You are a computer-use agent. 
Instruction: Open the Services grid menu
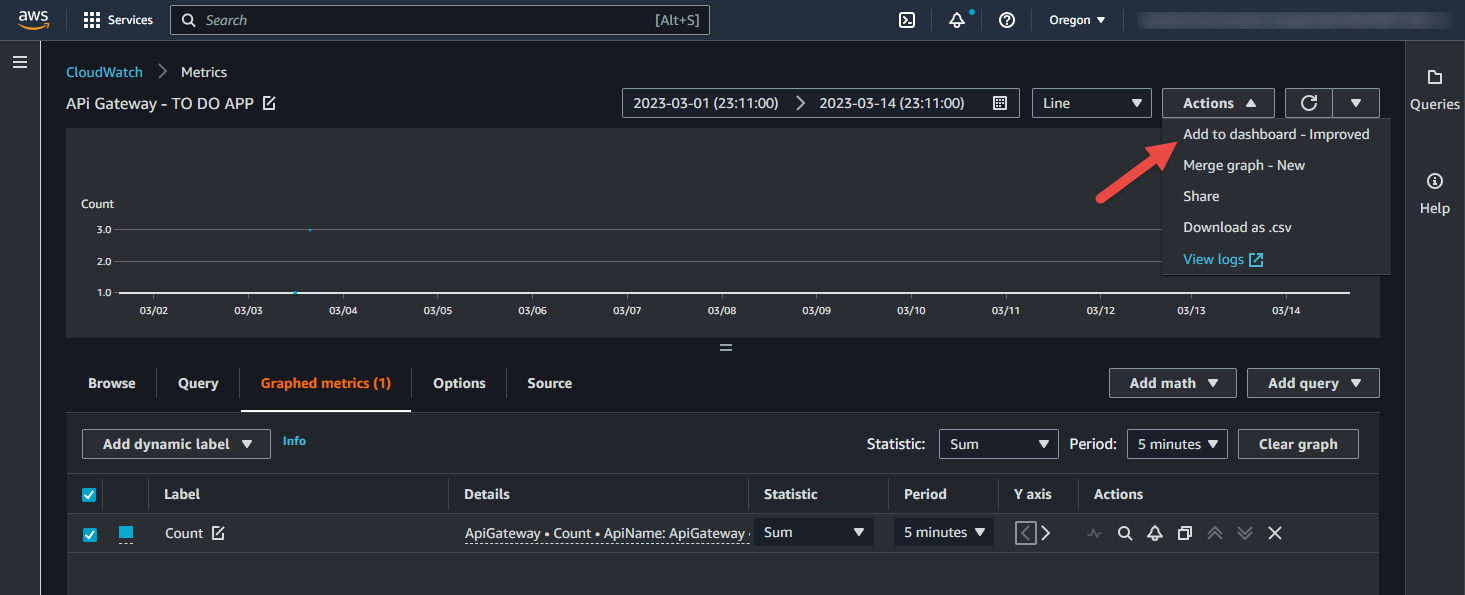click(118, 20)
